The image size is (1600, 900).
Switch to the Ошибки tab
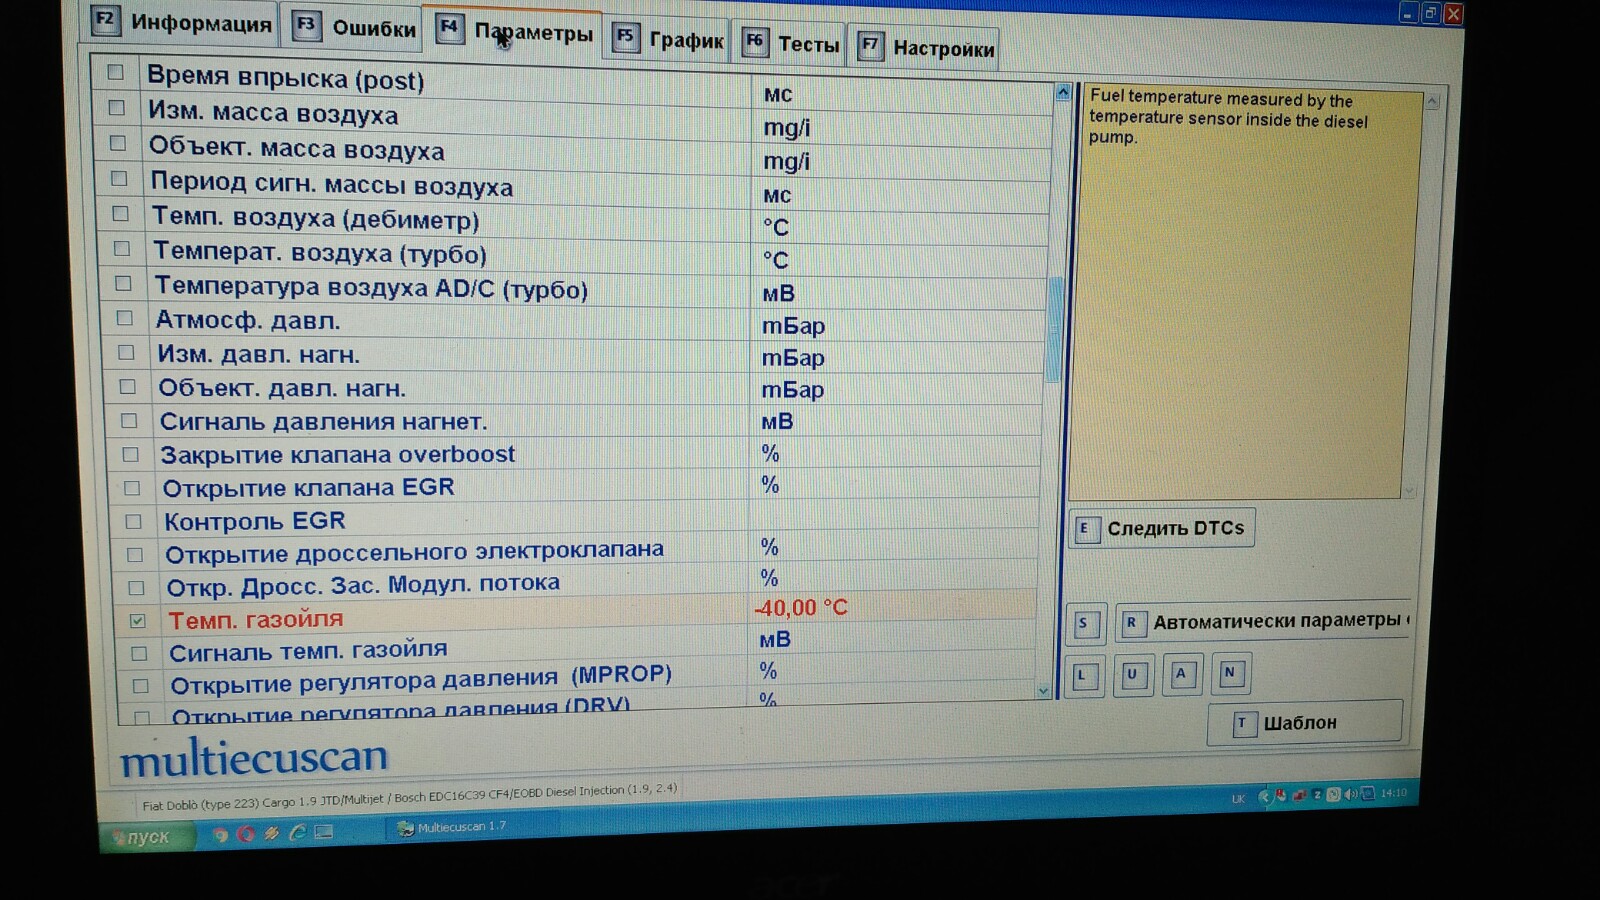tap(355, 28)
